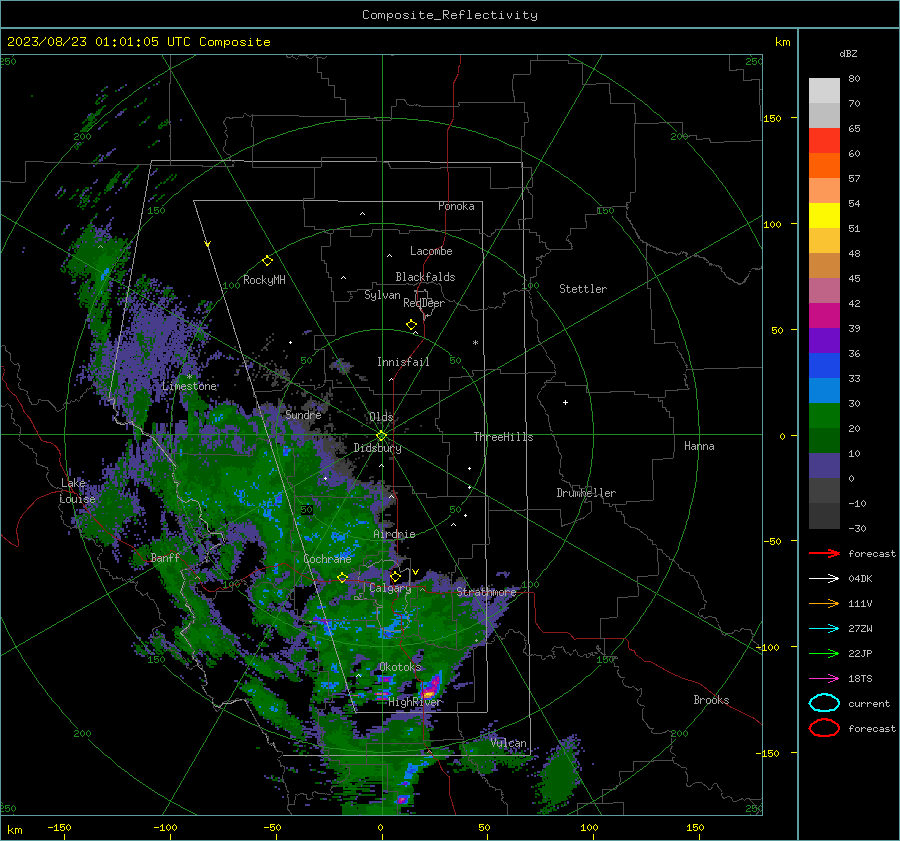Click yellow radar-center diamond near Olds
This screenshot has height=841, width=900.
point(381,436)
